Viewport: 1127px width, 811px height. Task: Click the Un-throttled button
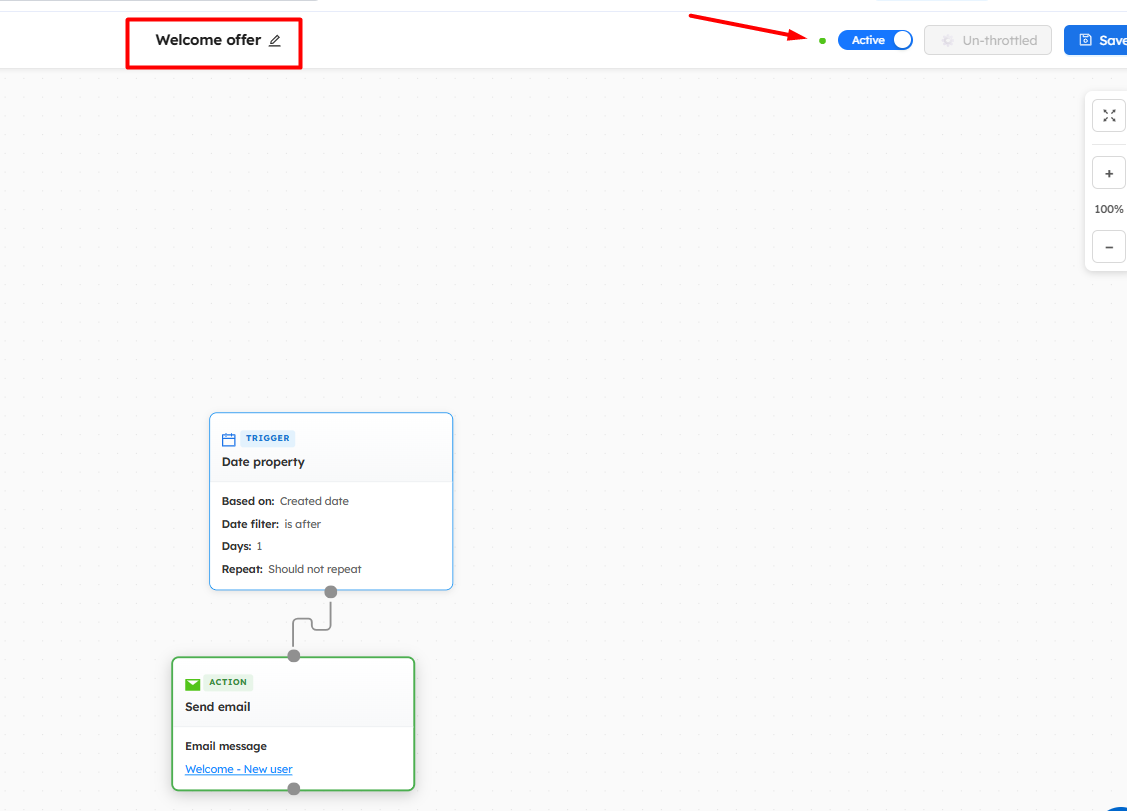[988, 40]
